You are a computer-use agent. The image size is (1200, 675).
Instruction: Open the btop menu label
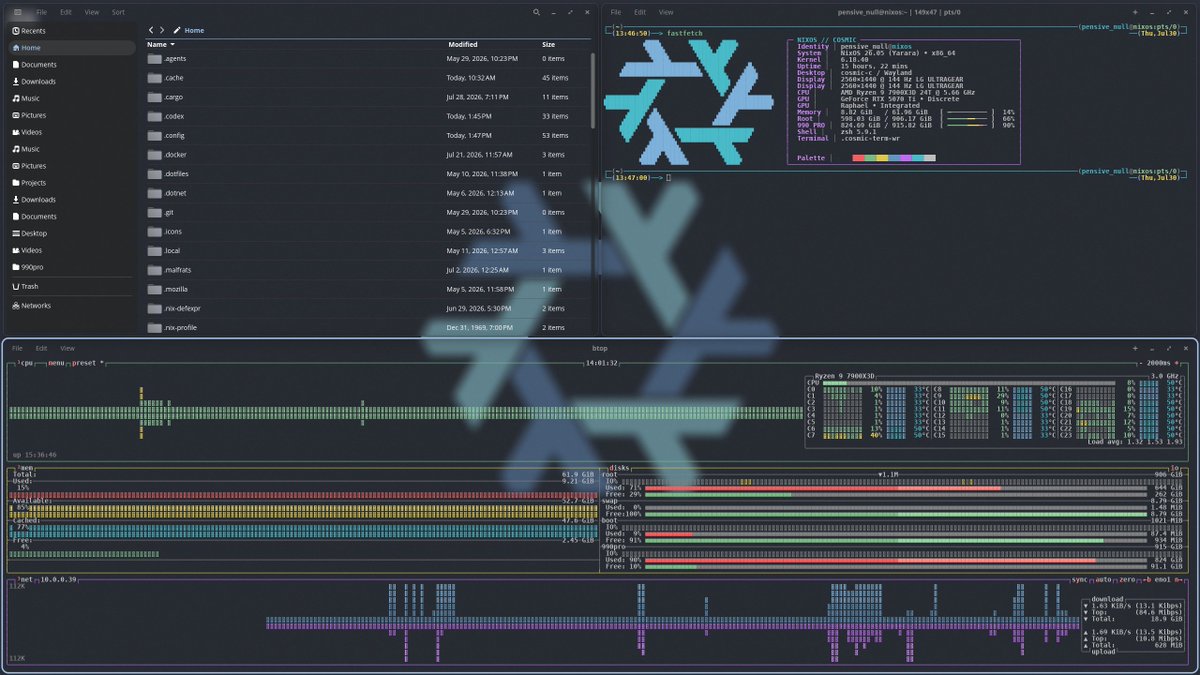56,363
